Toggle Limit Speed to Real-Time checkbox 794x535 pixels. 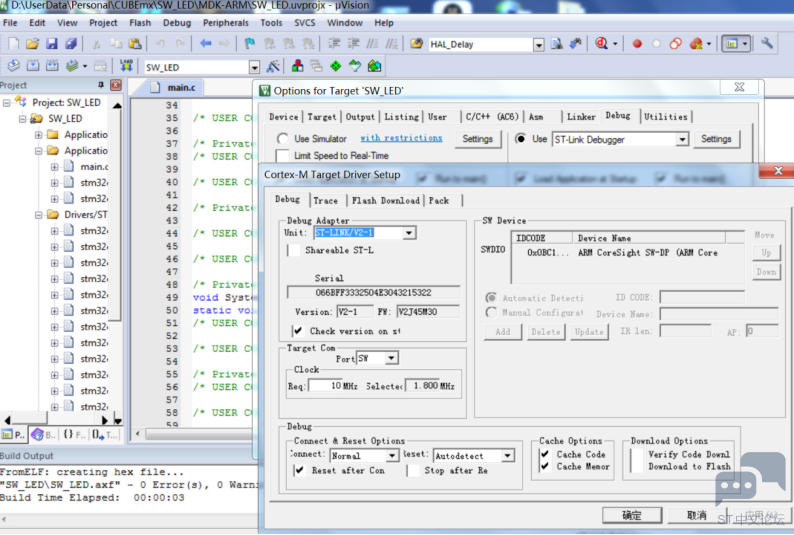(283, 155)
